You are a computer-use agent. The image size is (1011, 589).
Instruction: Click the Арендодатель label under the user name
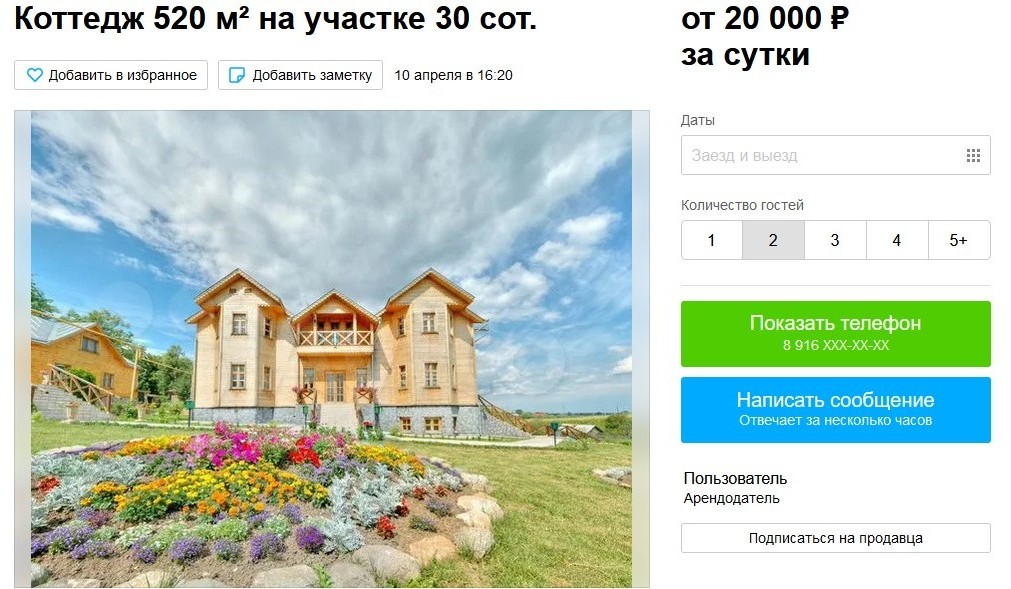click(731, 498)
